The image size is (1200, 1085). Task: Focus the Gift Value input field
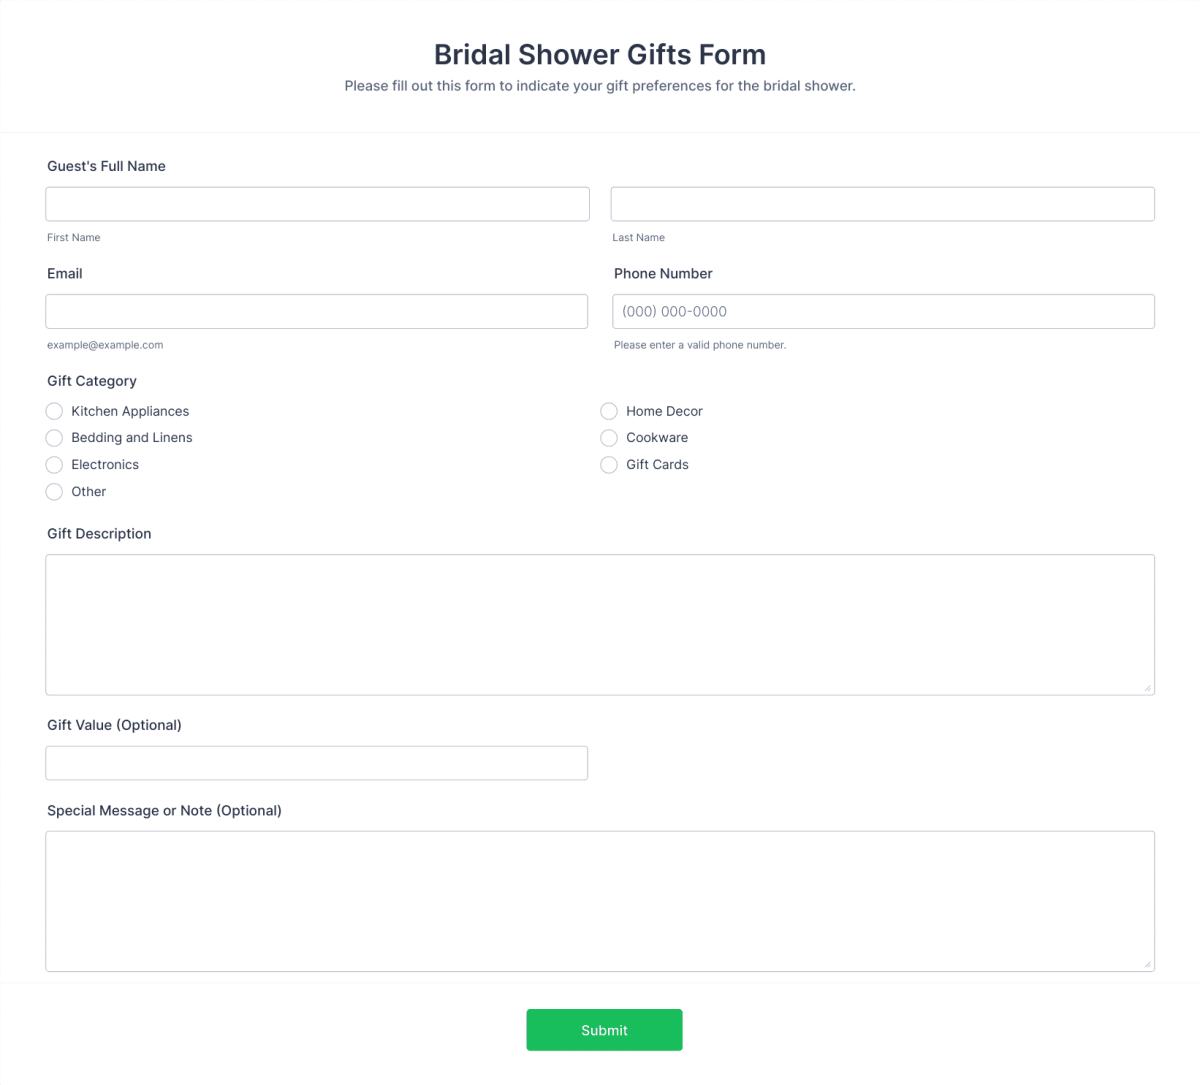(317, 762)
